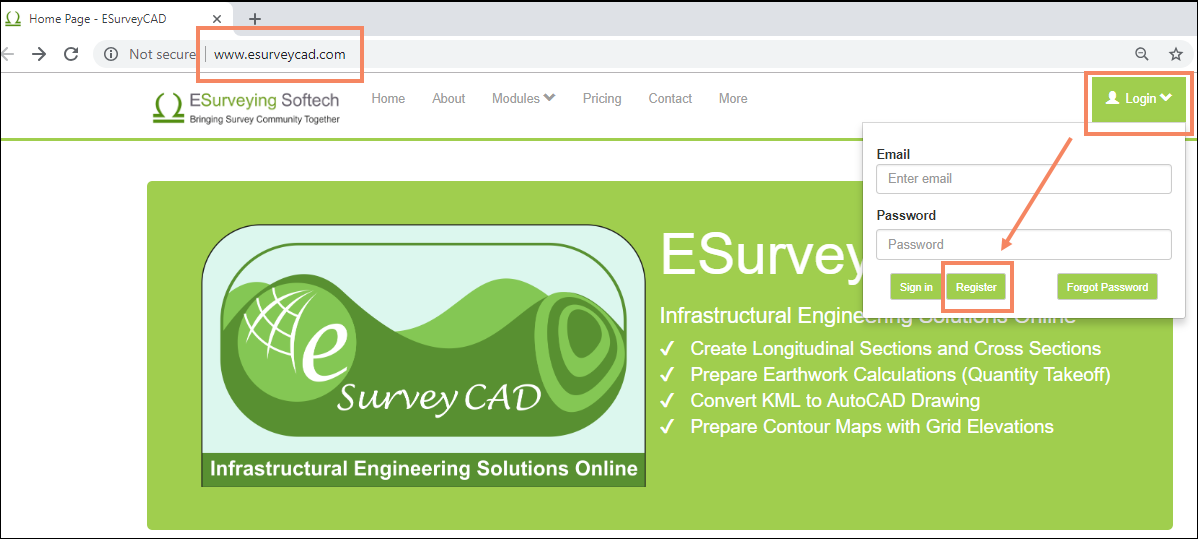Select the Home Page - ESurveyCAD tab

coord(116,18)
